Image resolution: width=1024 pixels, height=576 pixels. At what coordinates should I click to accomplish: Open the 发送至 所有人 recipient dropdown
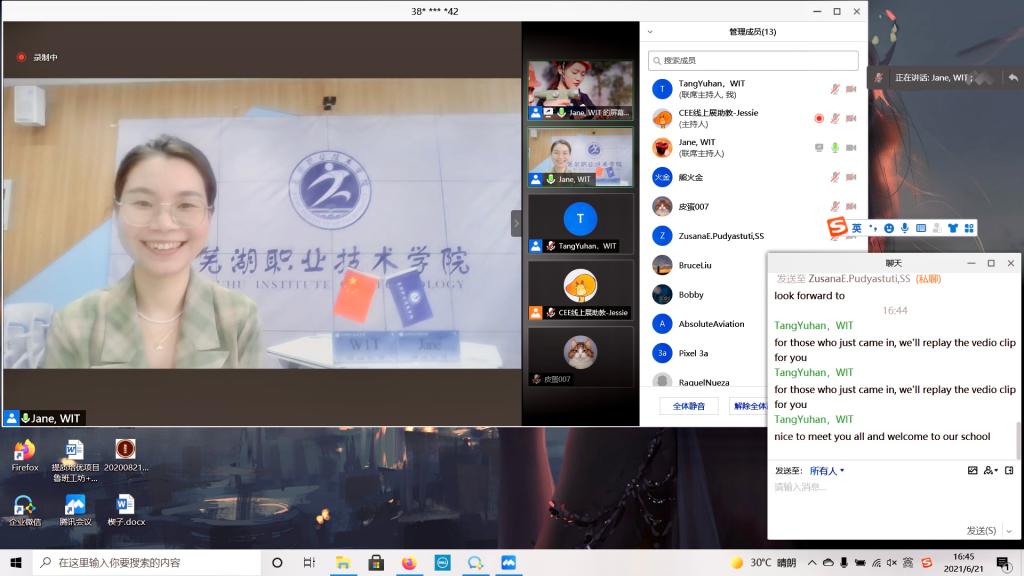click(826, 470)
